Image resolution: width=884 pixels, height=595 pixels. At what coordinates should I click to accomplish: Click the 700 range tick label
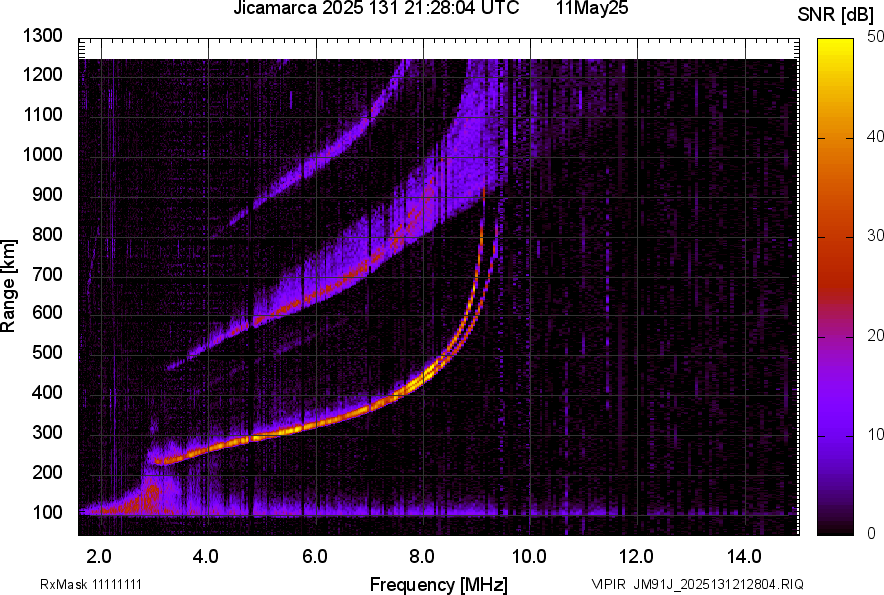tap(47, 274)
